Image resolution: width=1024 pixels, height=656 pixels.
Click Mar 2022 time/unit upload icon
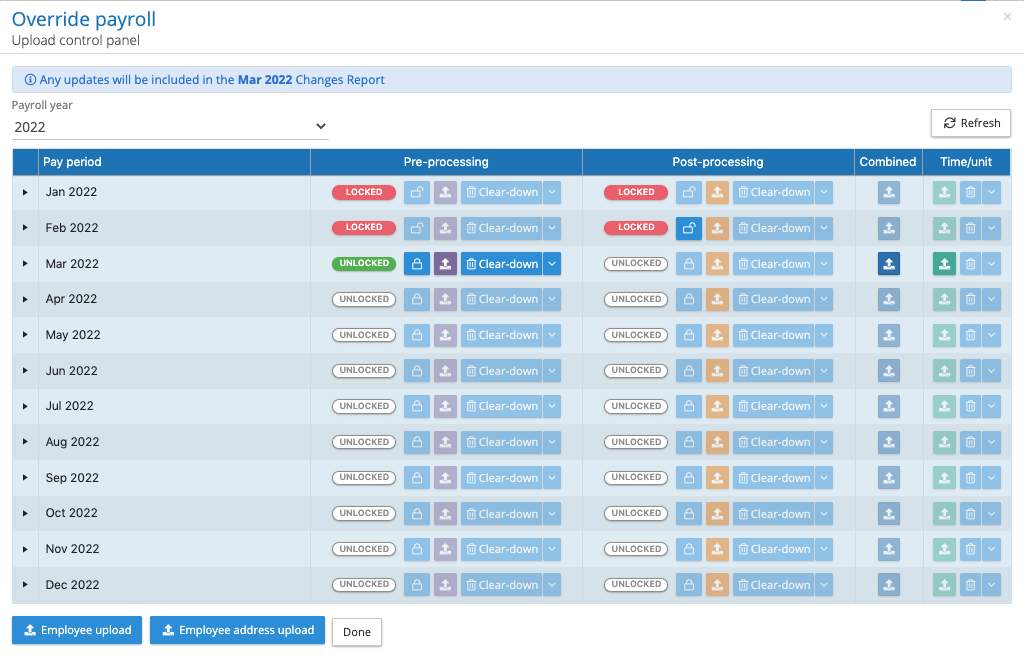click(944, 264)
